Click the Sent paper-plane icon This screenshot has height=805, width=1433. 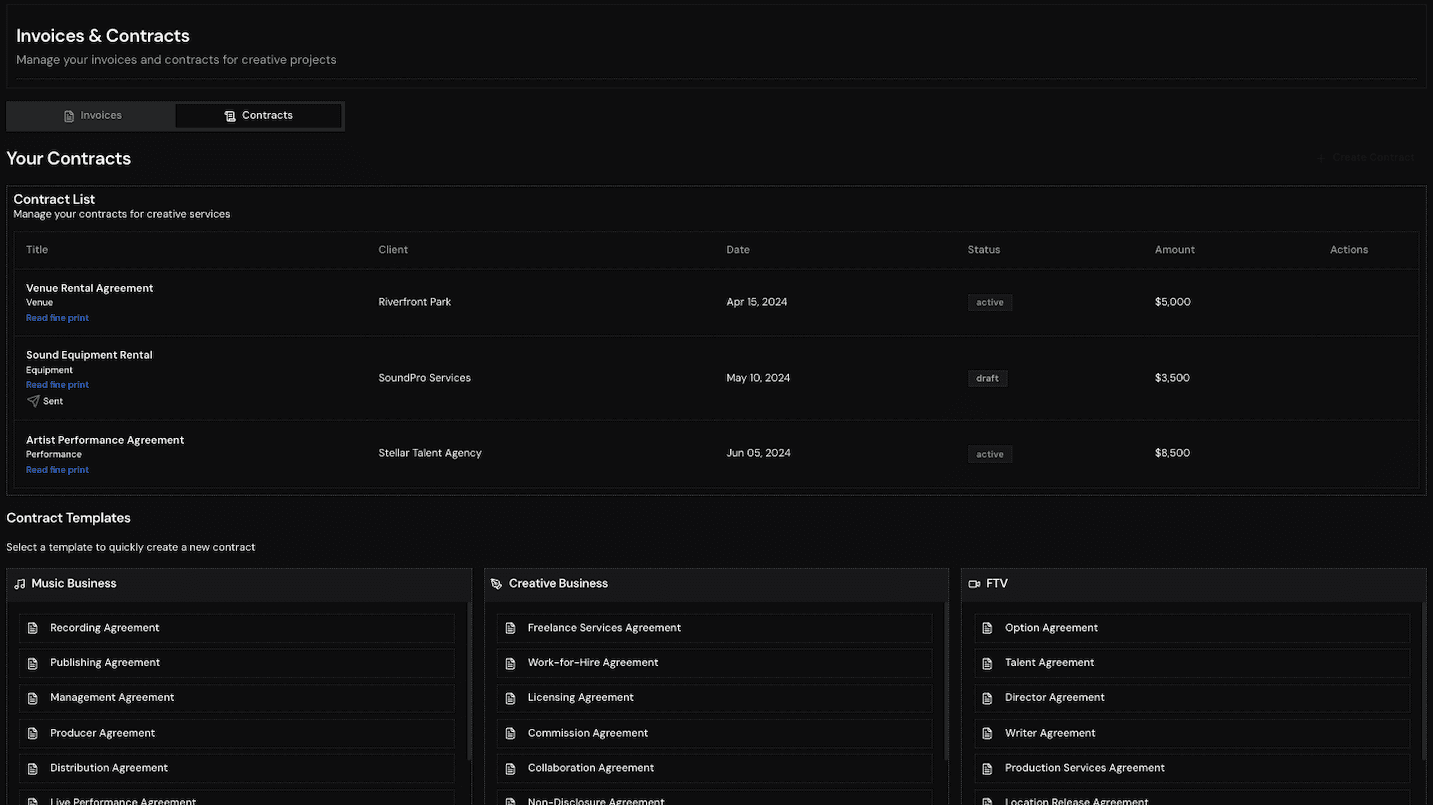pyautogui.click(x=33, y=401)
